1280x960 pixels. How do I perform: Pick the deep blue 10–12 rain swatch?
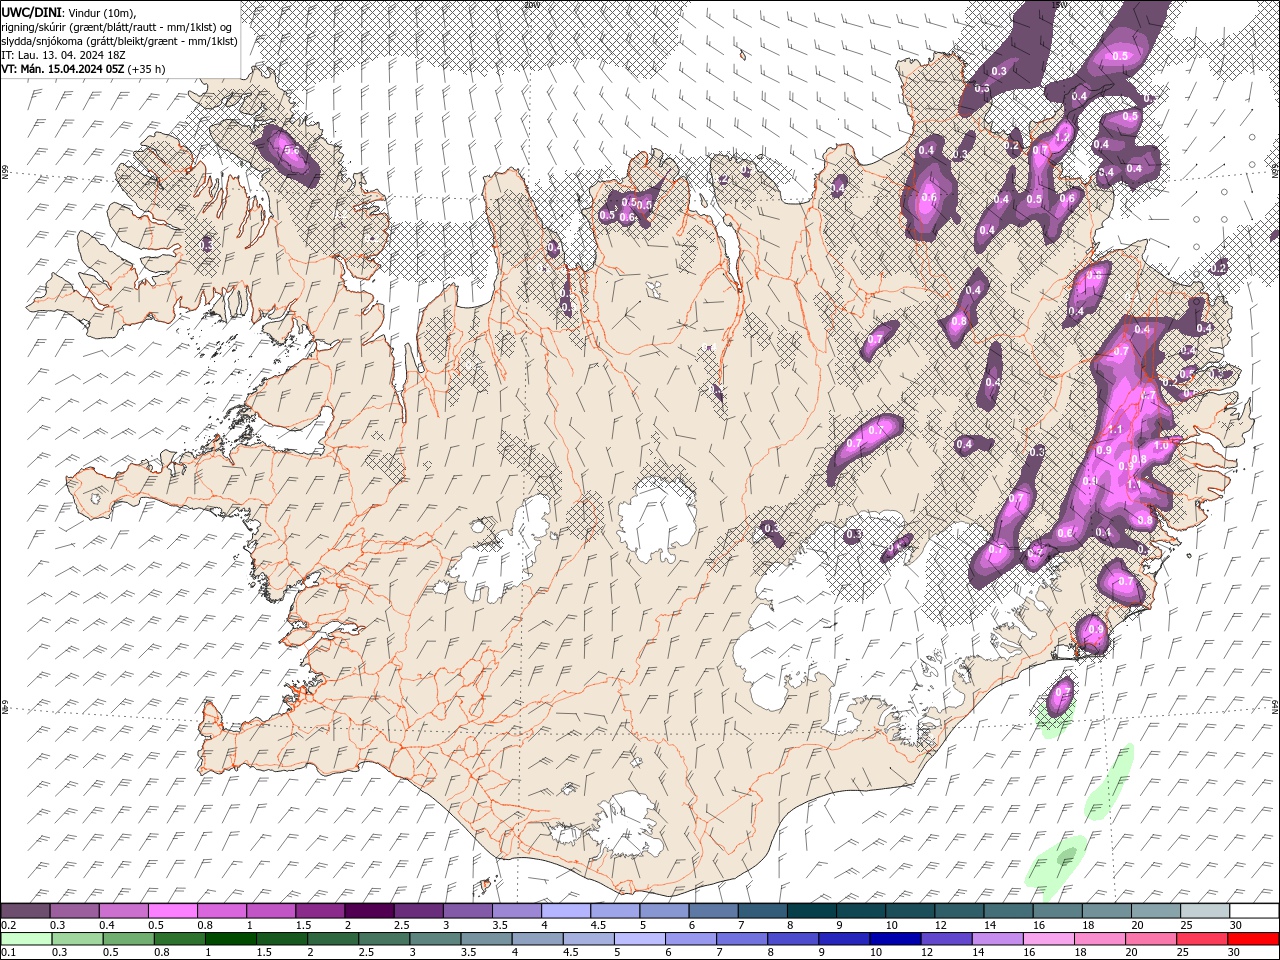(895, 939)
